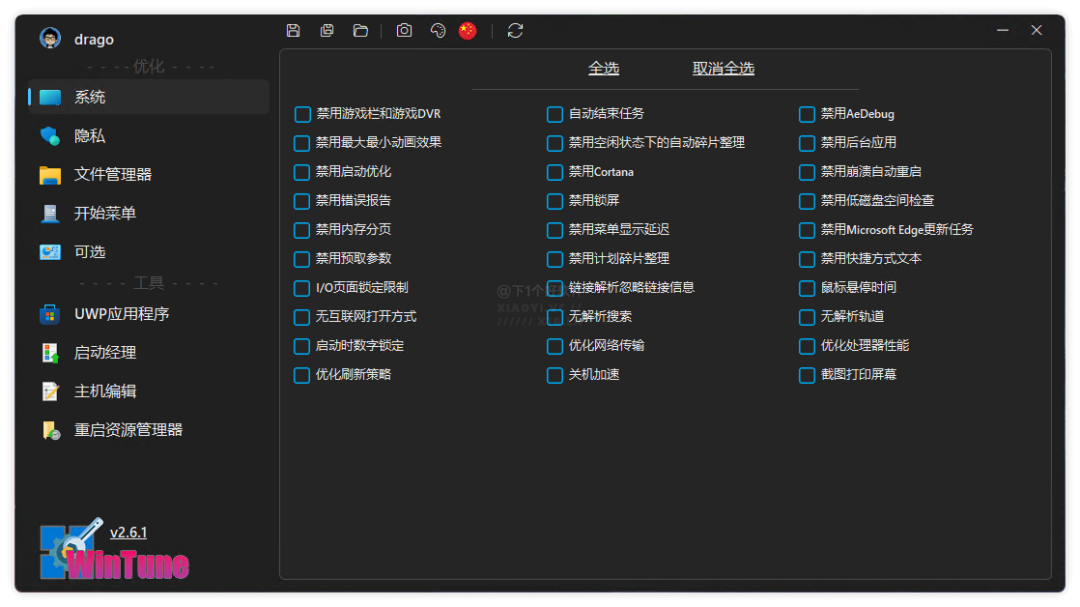Minimize the WinTune window
Viewport: 1080px width, 607px height.
tap(1003, 30)
